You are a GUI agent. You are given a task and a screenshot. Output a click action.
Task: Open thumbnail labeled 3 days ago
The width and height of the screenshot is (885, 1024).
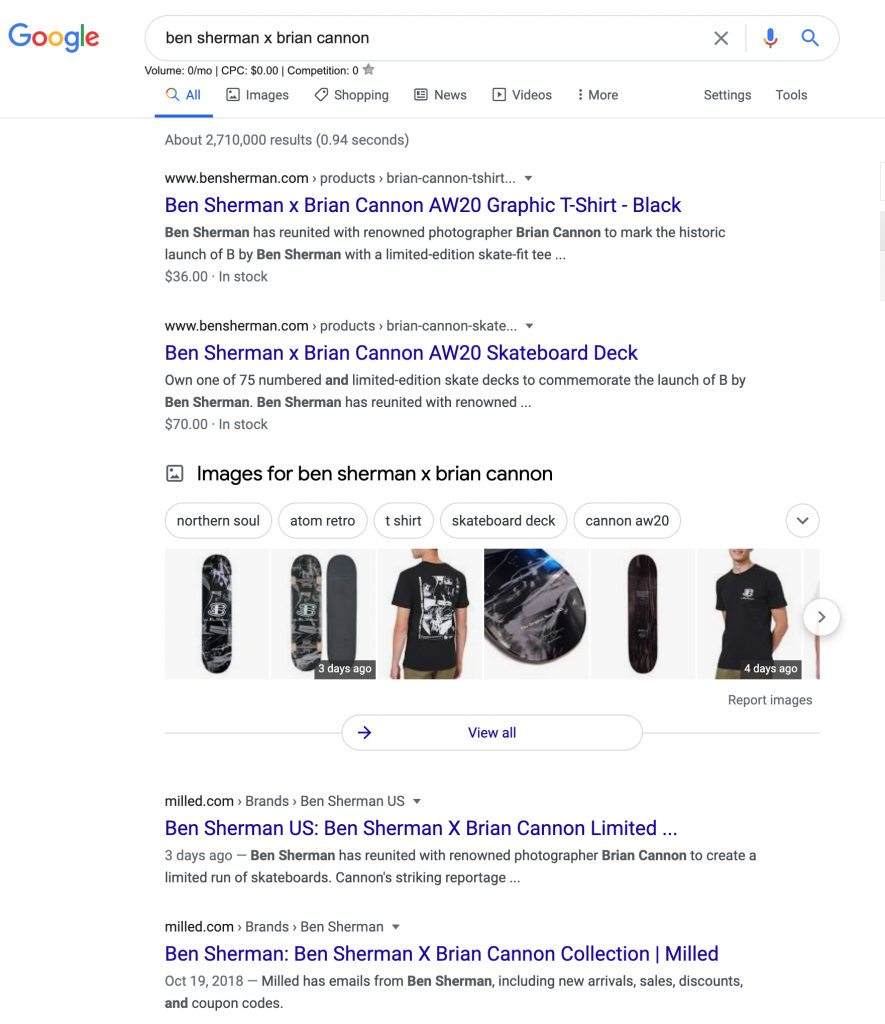tap(323, 614)
